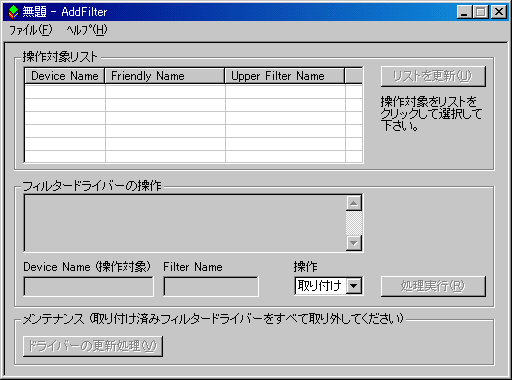Click the scroll up arrow in filter driver box
This screenshot has height=380, width=512.
[354, 203]
